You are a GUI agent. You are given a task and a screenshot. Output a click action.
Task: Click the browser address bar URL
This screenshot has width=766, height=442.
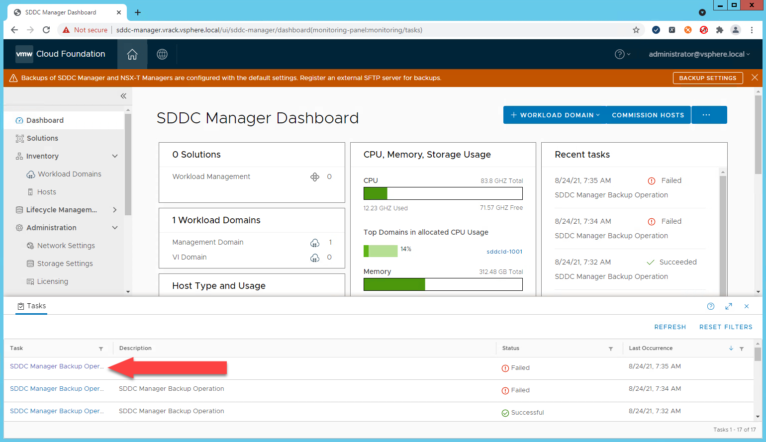click(269, 30)
